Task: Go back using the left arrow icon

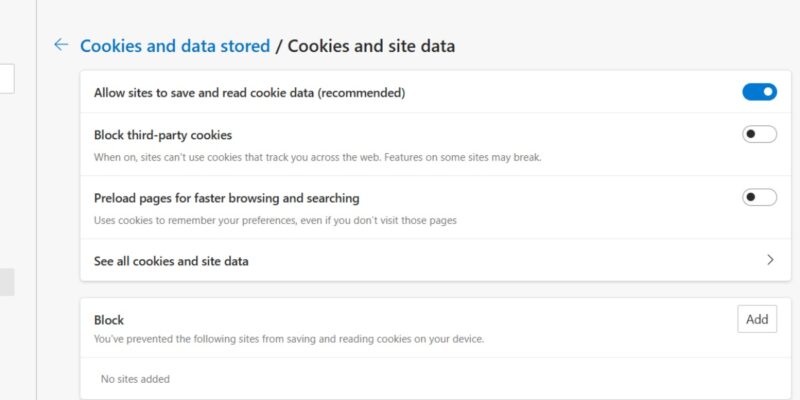Action: [x=61, y=45]
